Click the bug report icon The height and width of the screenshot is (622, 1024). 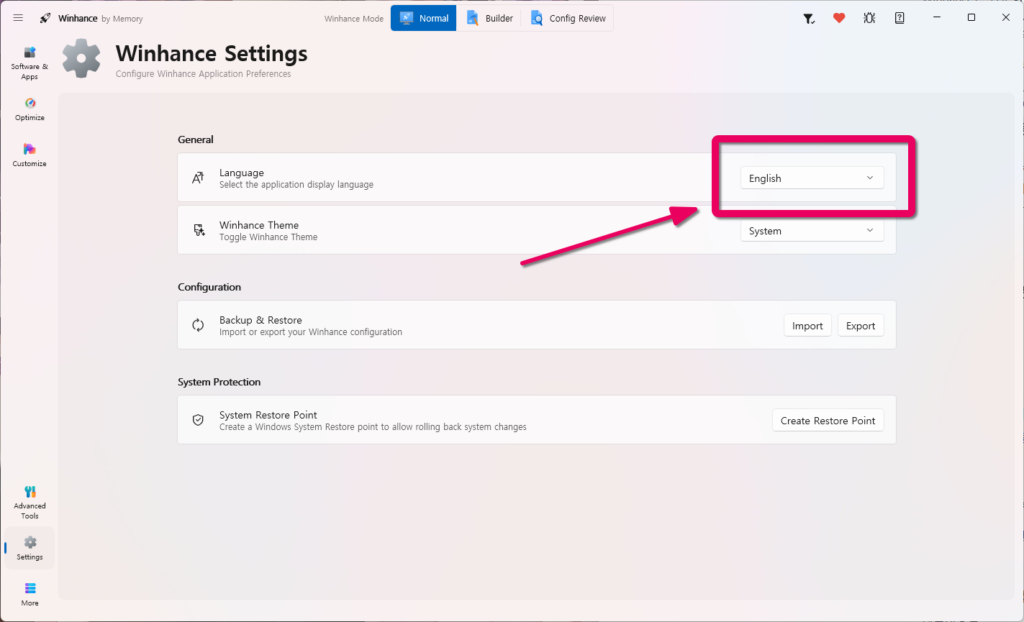click(869, 18)
